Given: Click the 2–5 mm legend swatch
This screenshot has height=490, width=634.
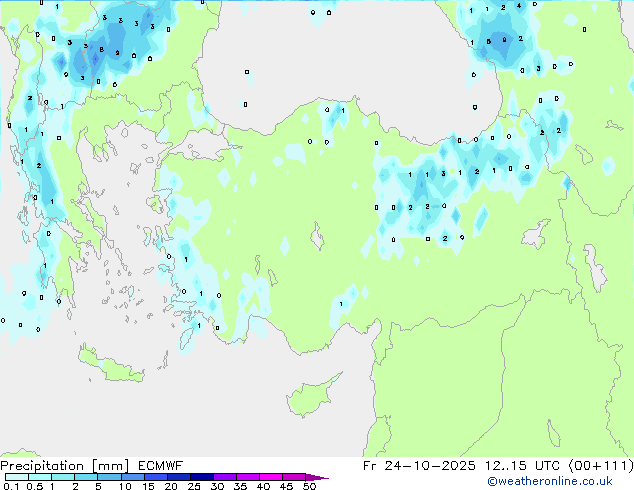Looking at the screenshot, I should click(86, 477).
